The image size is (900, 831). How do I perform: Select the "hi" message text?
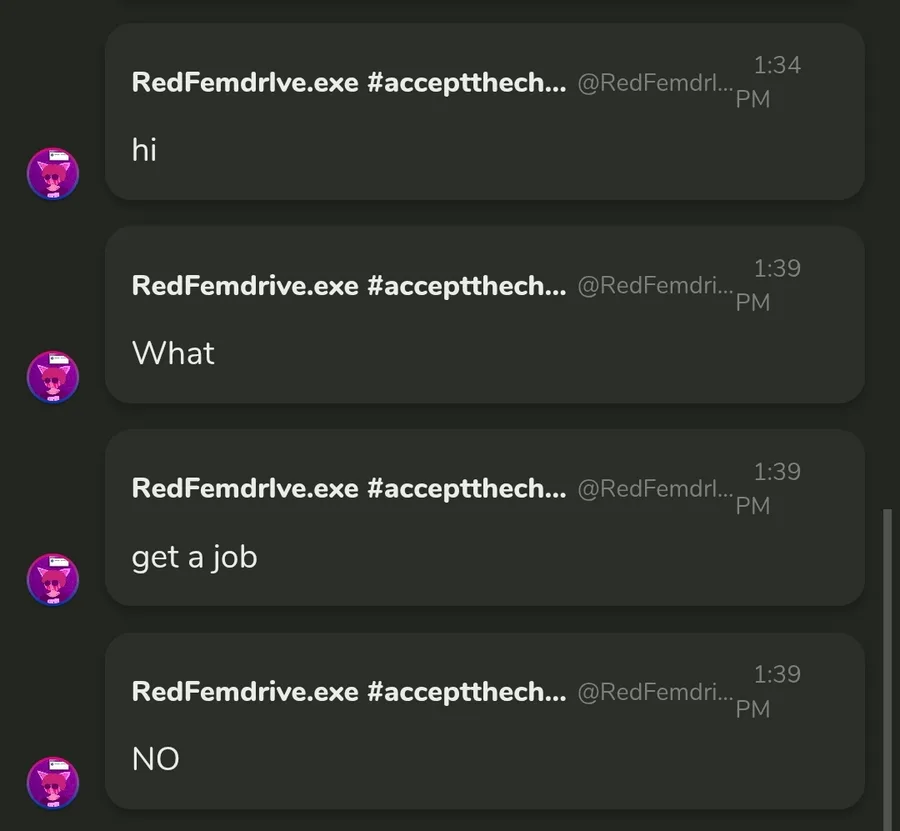[x=144, y=150]
